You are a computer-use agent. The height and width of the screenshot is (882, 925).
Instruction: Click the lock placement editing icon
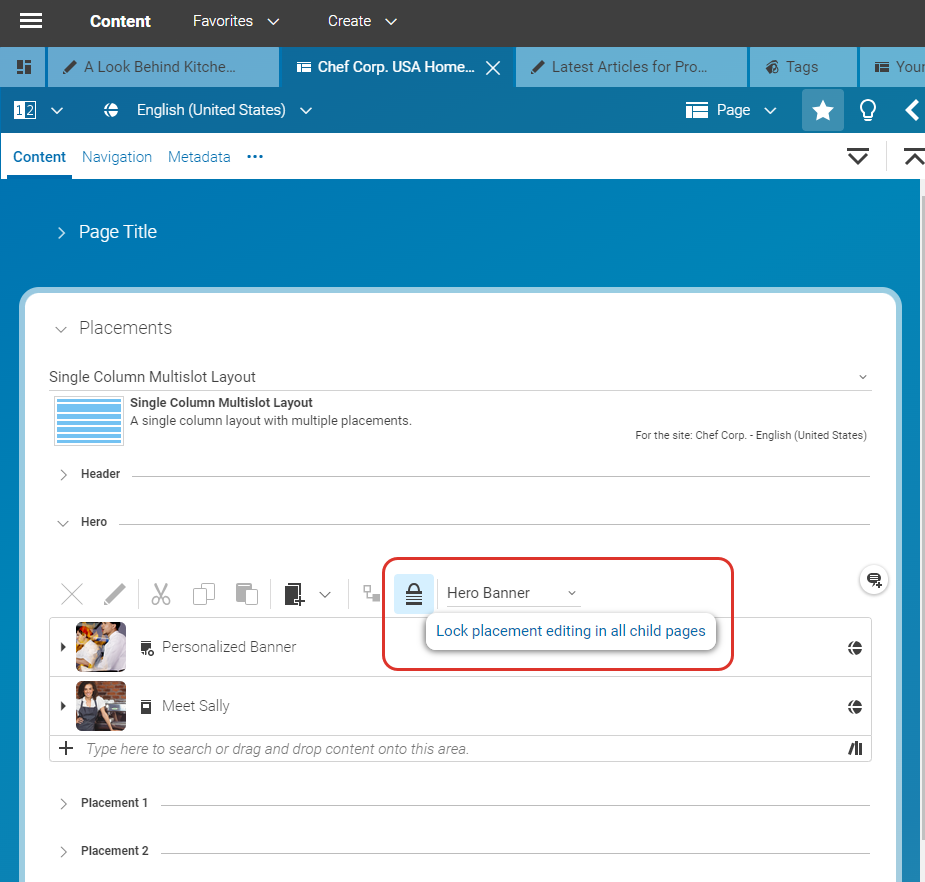[414, 594]
